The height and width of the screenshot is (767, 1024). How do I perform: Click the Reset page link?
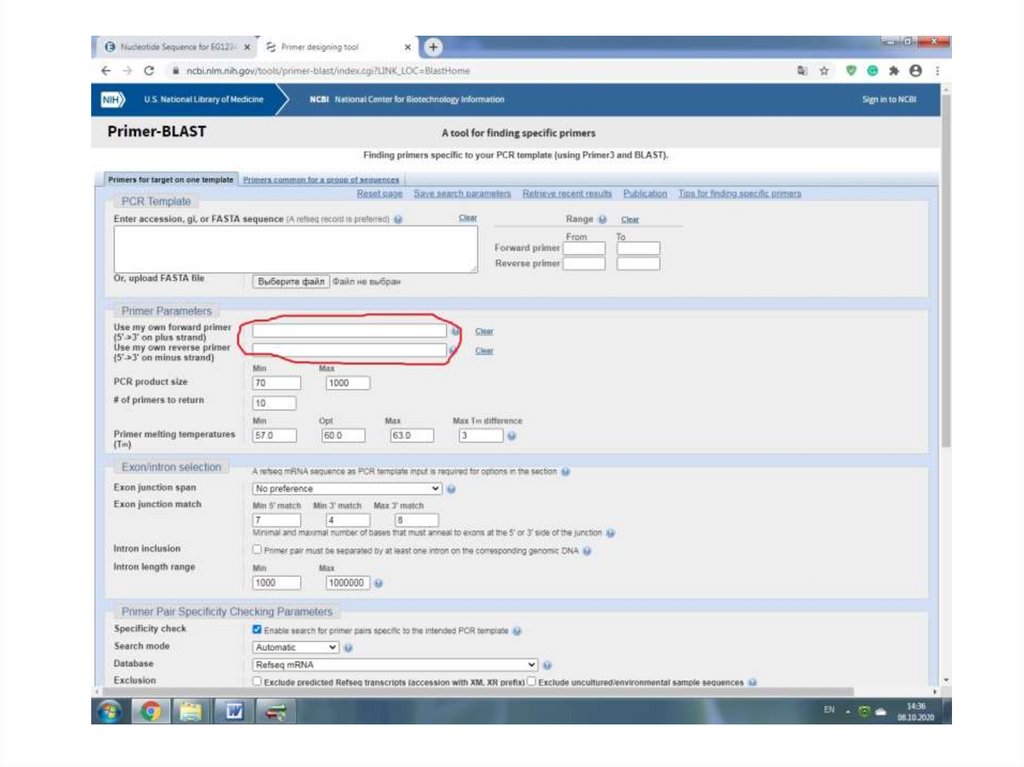[379, 193]
